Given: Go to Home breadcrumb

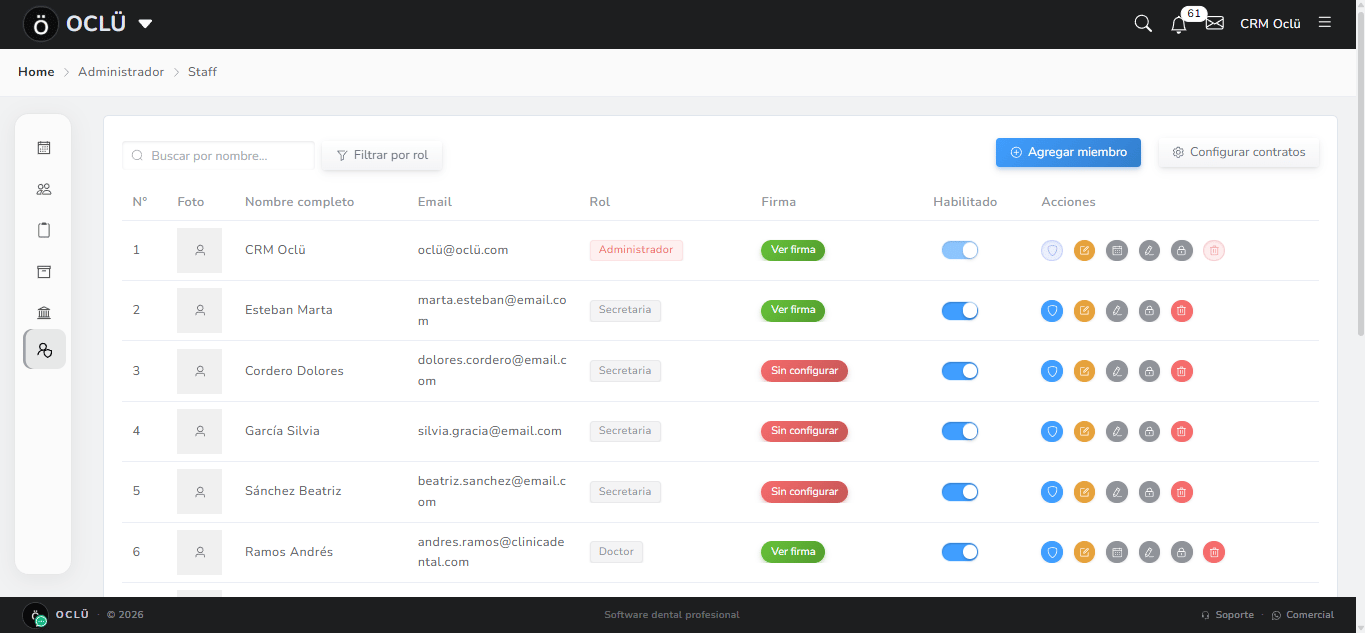Looking at the screenshot, I should [36, 72].
